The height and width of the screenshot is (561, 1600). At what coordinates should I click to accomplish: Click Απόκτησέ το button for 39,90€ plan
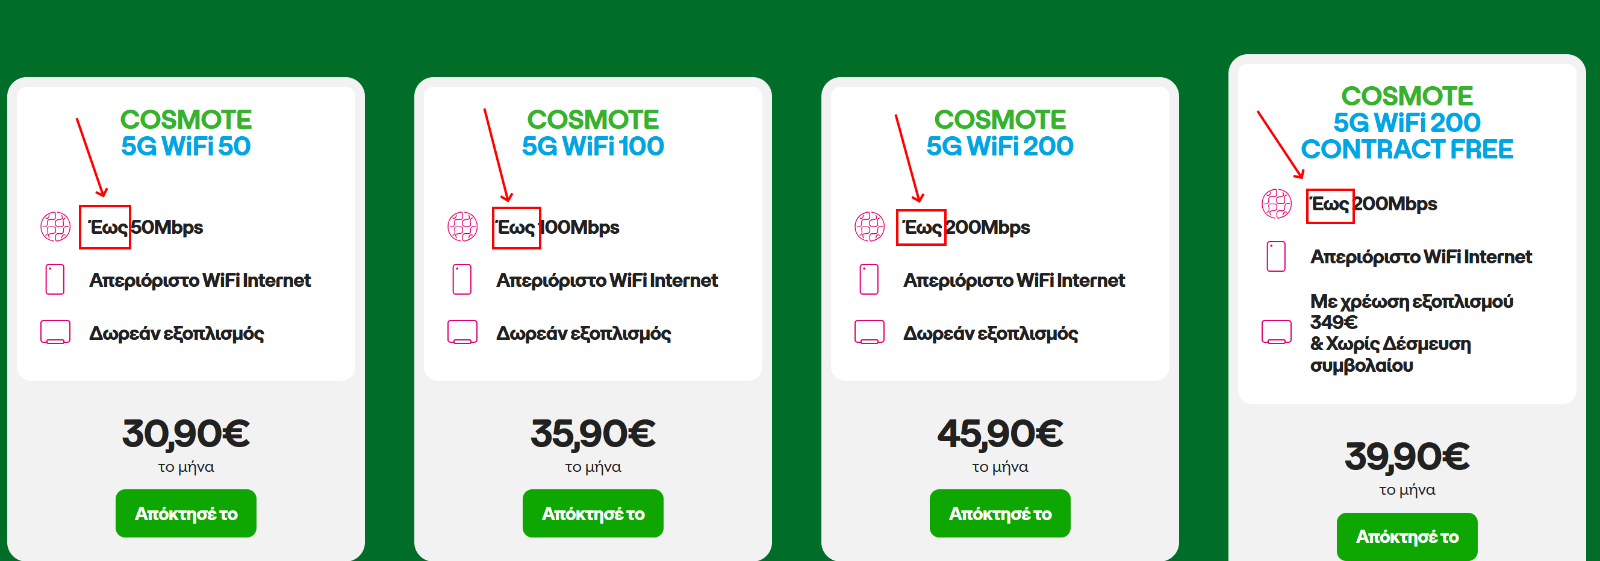pyautogui.click(x=1407, y=537)
